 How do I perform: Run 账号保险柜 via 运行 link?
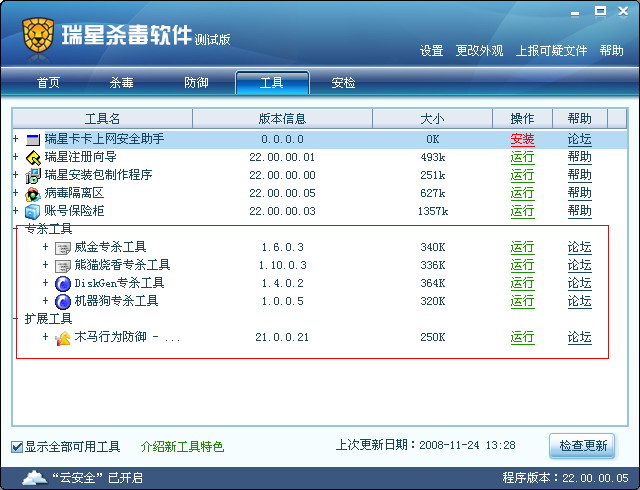[522, 211]
